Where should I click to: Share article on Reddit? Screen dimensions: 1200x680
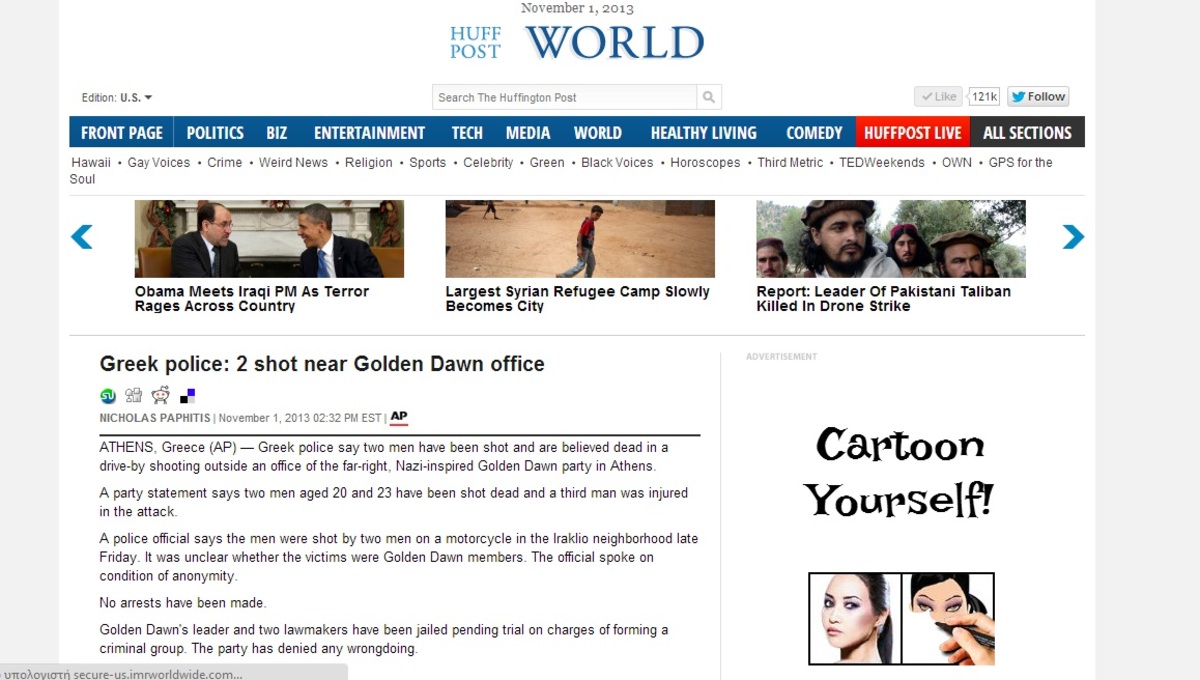pos(160,395)
